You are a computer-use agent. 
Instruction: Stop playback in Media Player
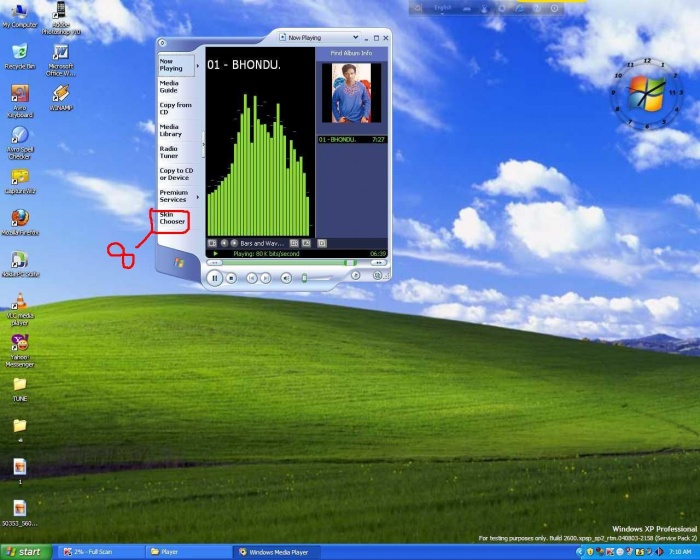pyautogui.click(x=231, y=278)
